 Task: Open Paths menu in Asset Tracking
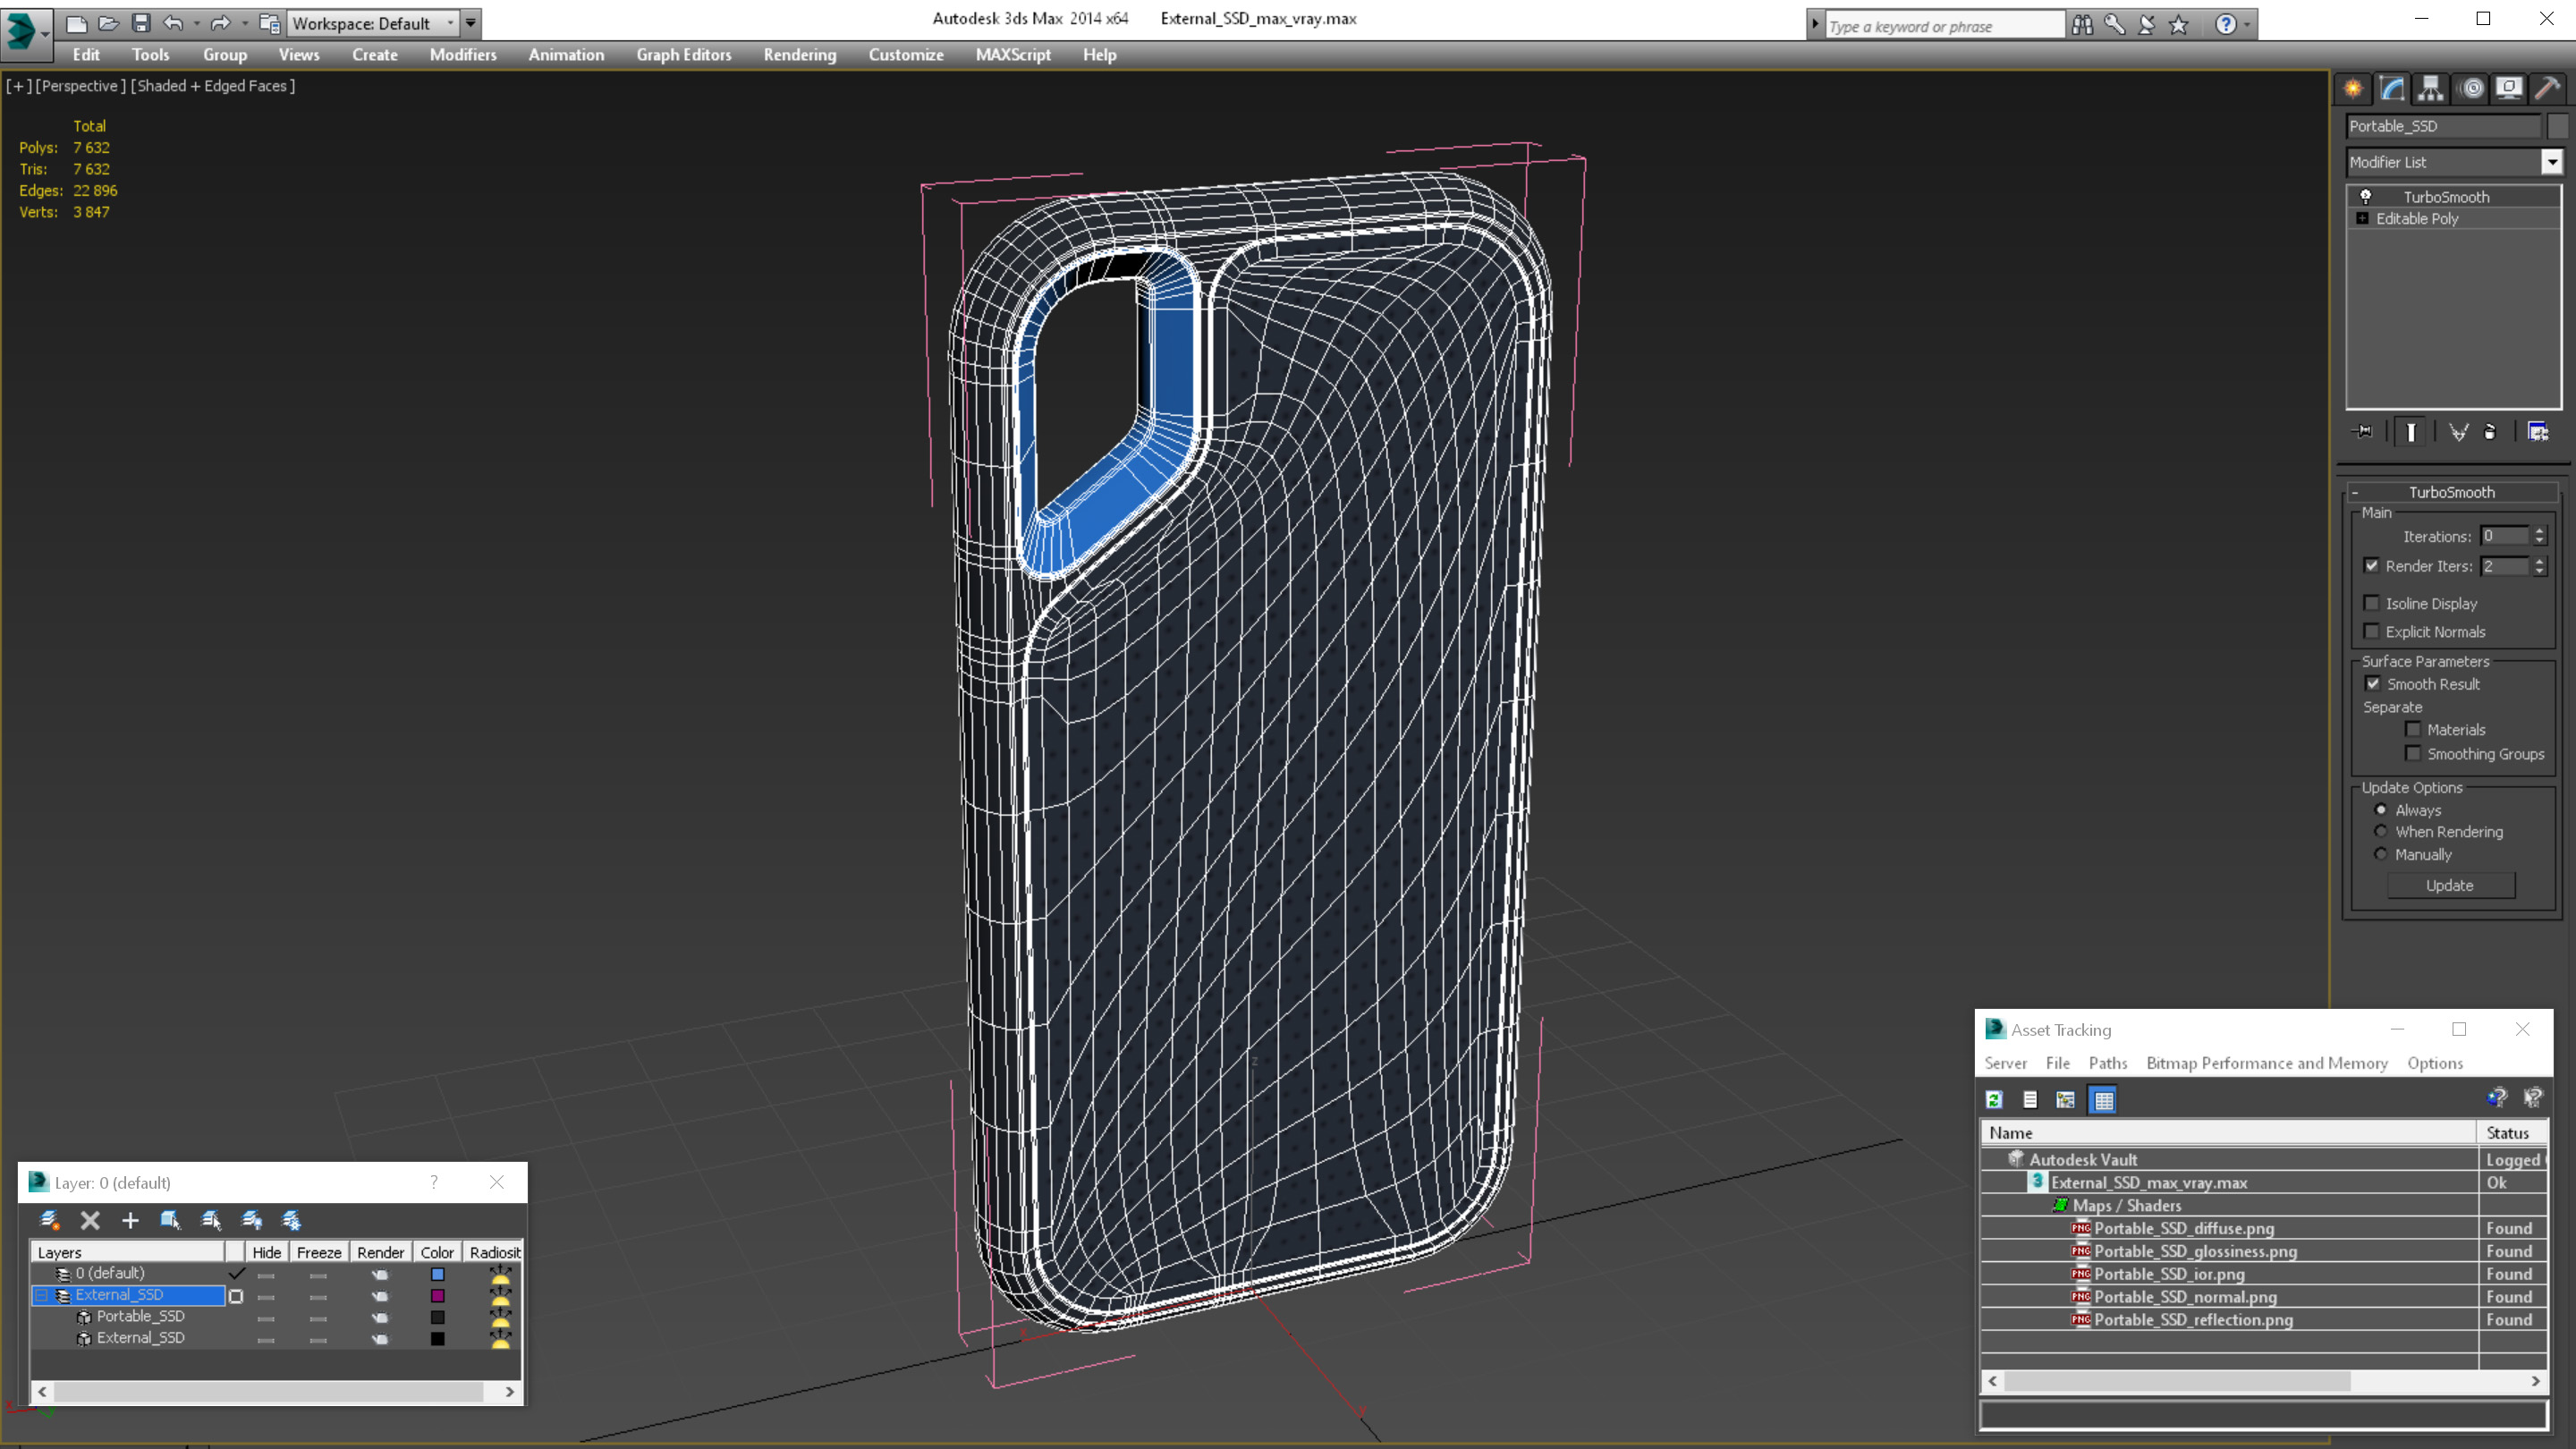point(2108,1063)
